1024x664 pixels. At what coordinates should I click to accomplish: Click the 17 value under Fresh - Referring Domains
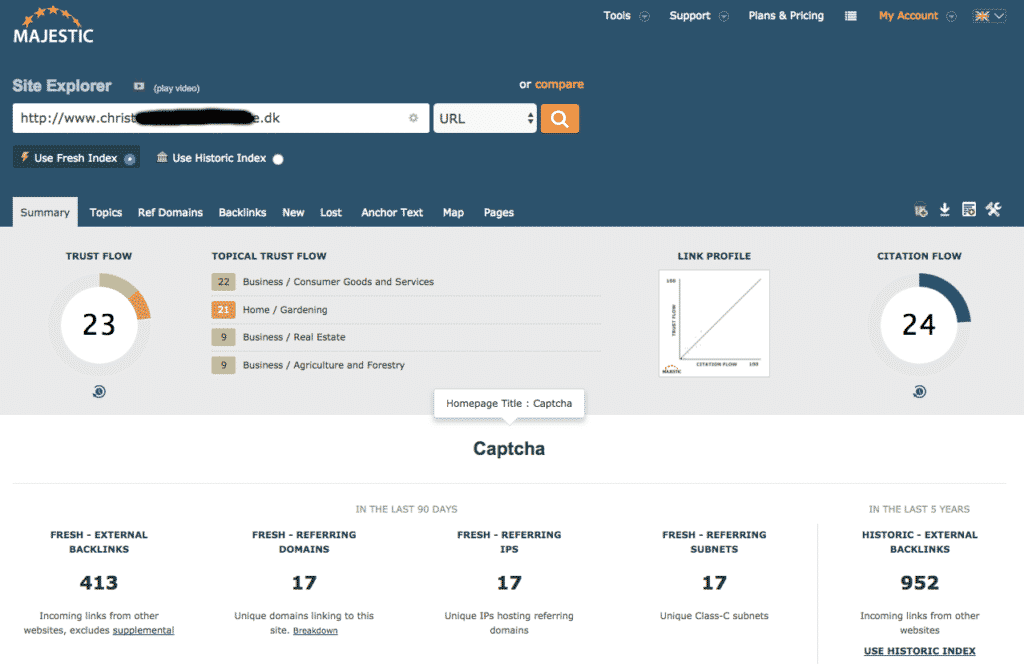pyautogui.click(x=304, y=582)
